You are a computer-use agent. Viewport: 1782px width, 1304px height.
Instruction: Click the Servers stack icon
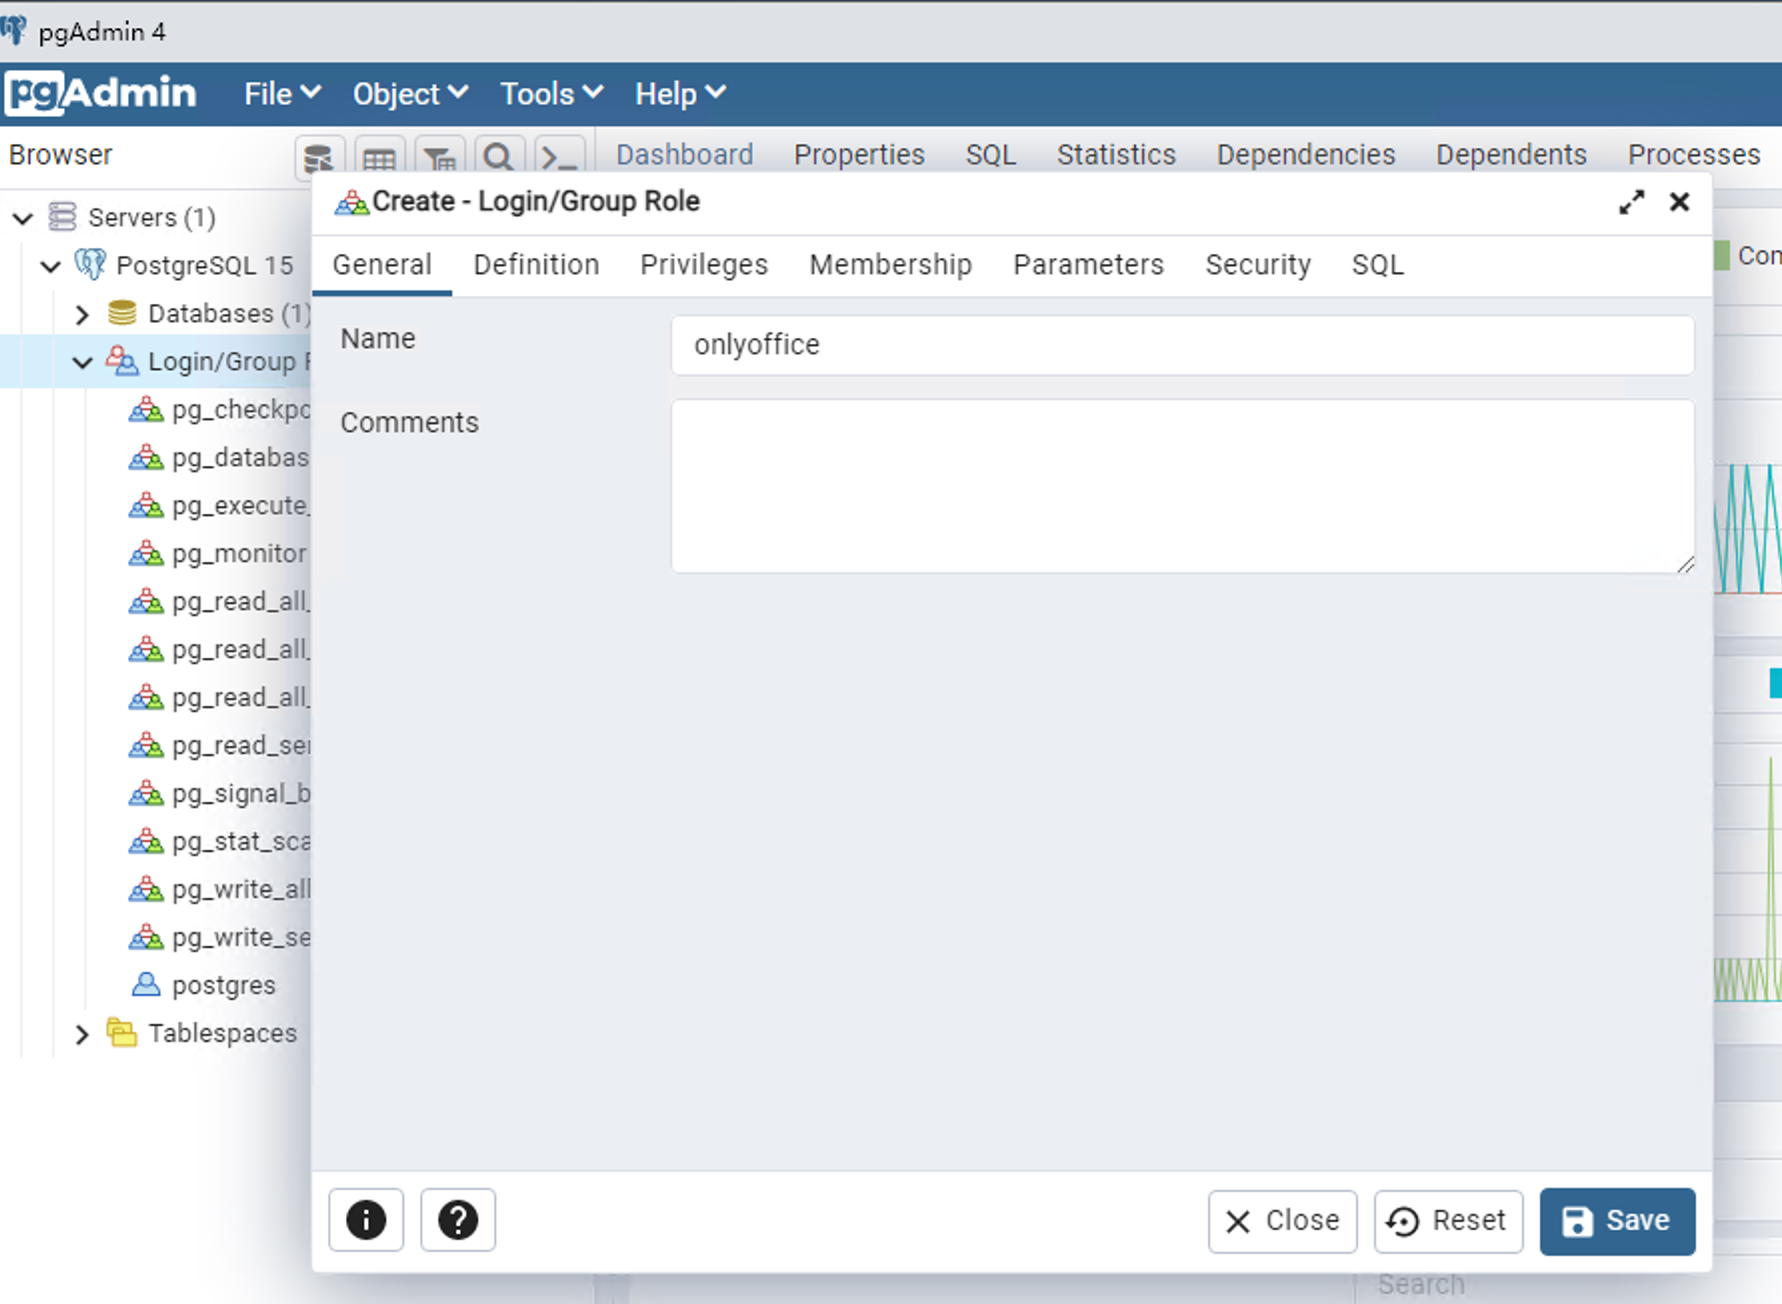(63, 217)
